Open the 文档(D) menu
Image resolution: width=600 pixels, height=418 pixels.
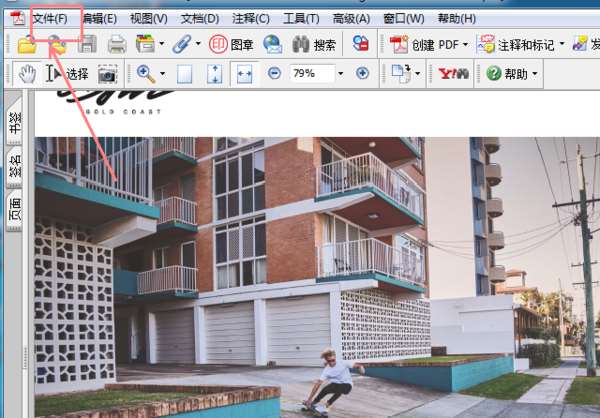[200, 18]
